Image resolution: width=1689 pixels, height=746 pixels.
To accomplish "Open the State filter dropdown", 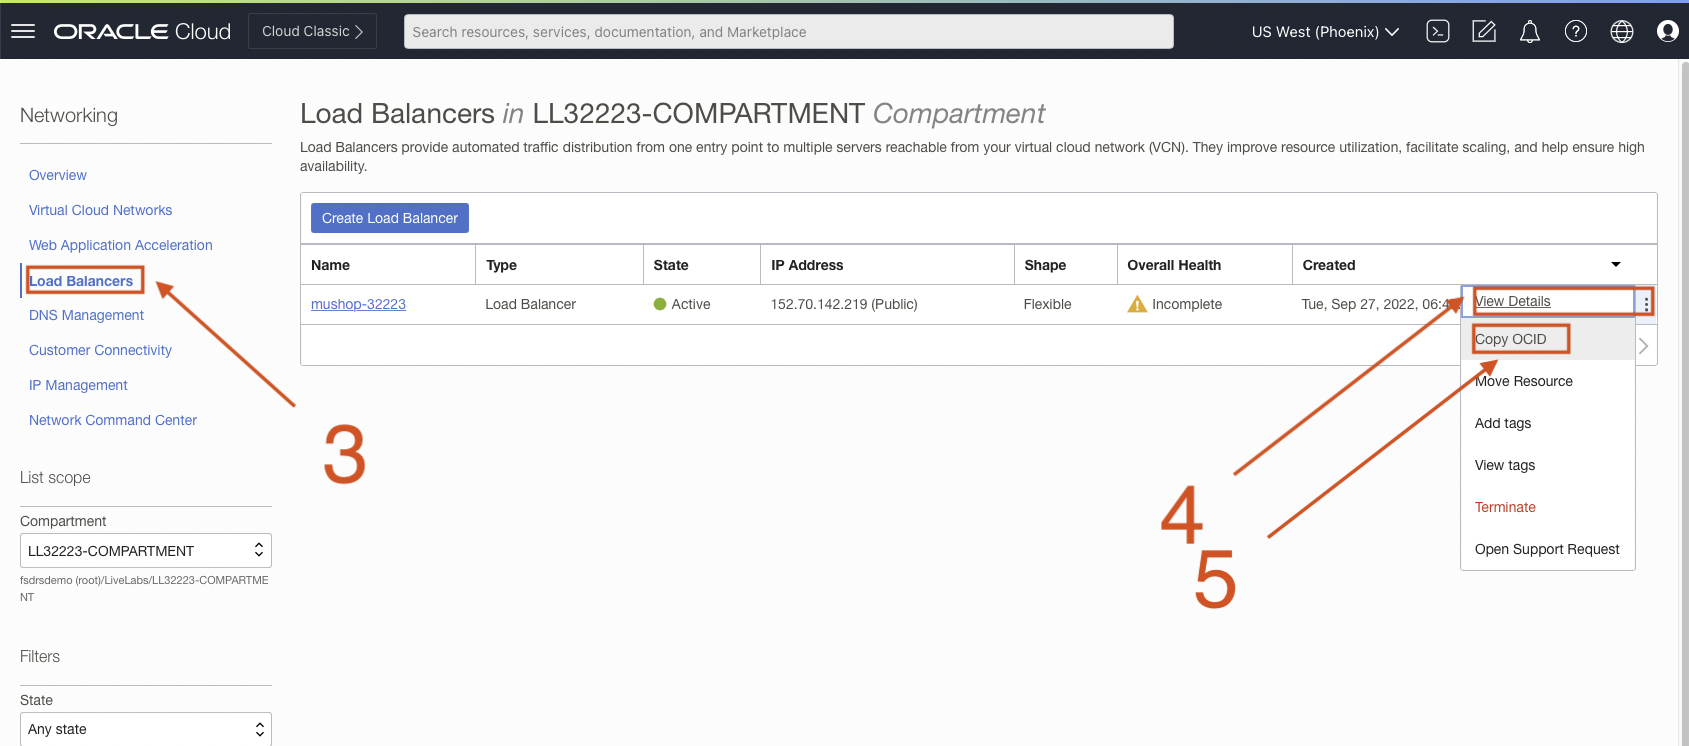I will (x=146, y=729).
